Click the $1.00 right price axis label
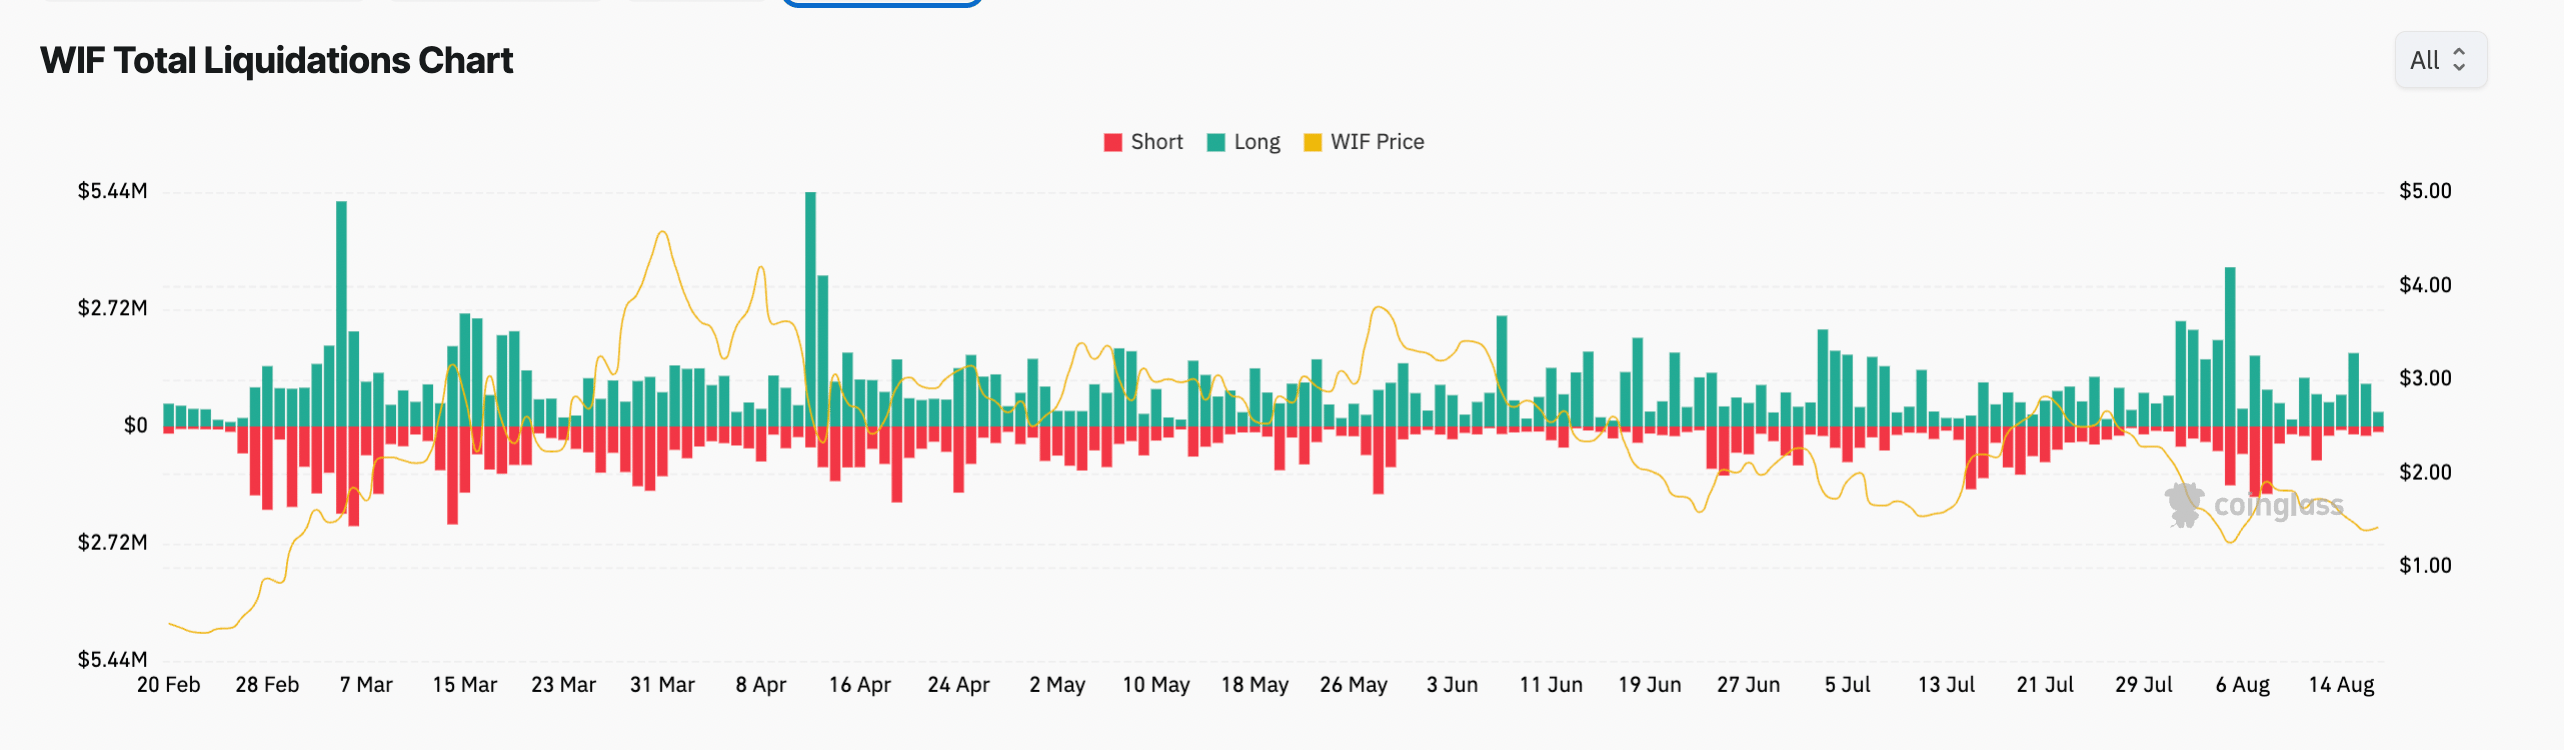This screenshot has height=750, width=2564. point(2425,566)
